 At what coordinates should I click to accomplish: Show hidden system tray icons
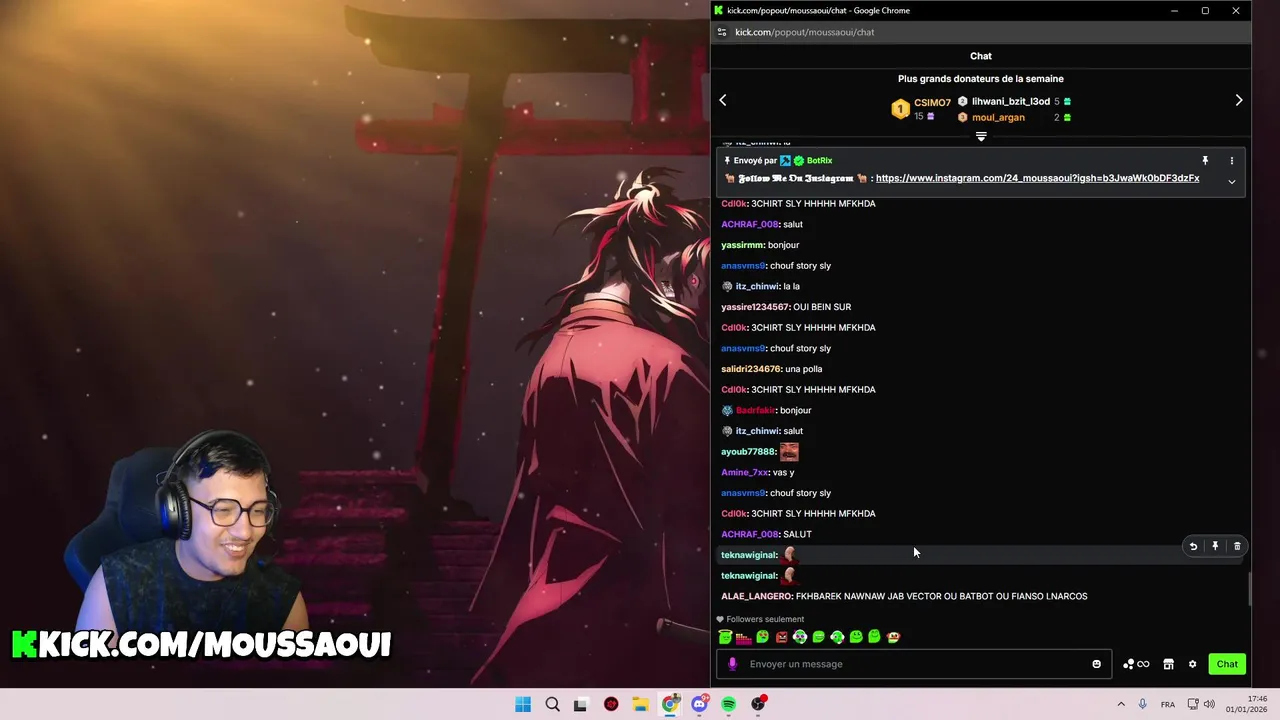pyautogui.click(x=1121, y=704)
